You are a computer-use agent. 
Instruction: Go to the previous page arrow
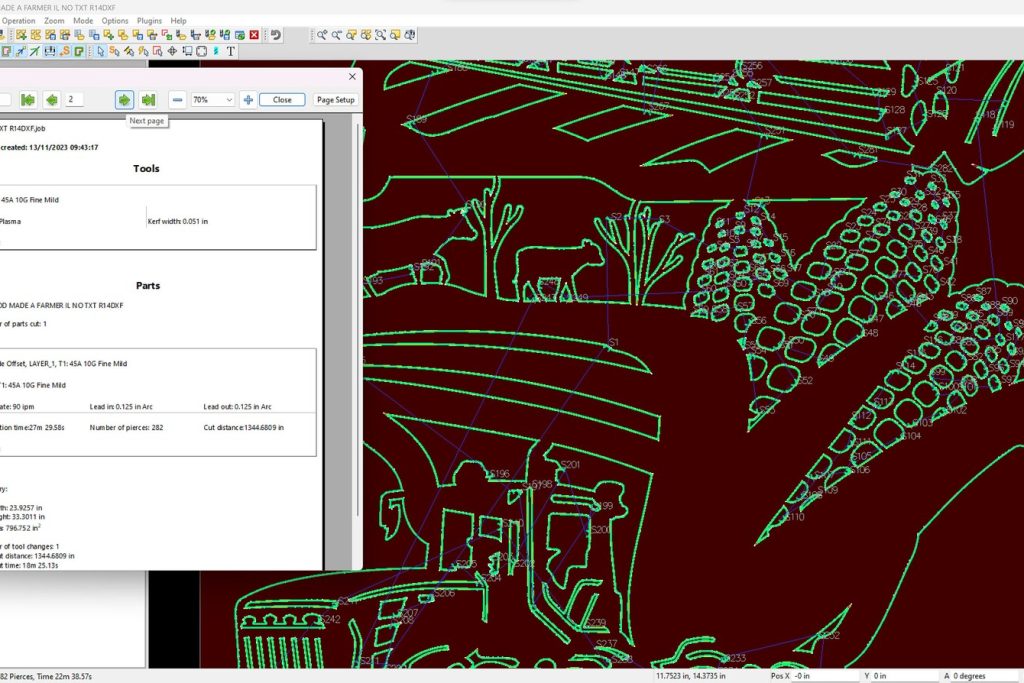pyautogui.click(x=50, y=100)
